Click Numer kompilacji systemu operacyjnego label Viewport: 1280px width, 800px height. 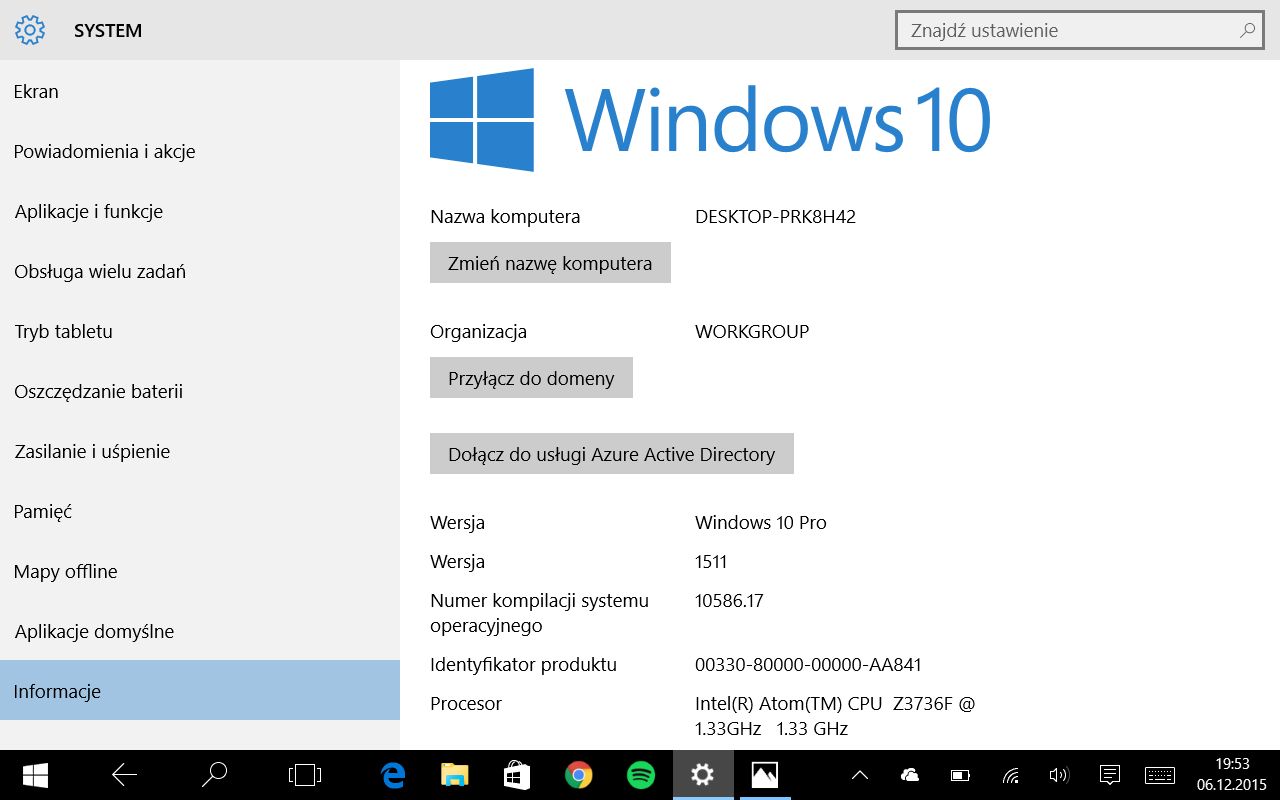[x=539, y=613]
